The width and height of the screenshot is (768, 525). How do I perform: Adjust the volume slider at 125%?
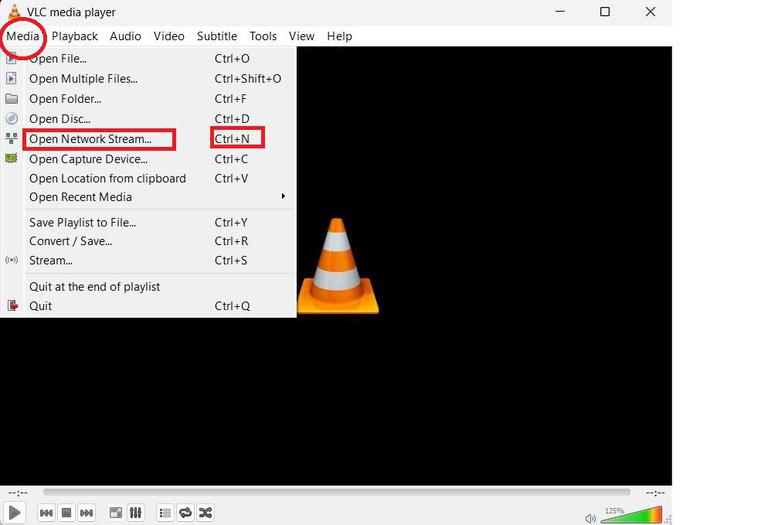tap(631, 515)
